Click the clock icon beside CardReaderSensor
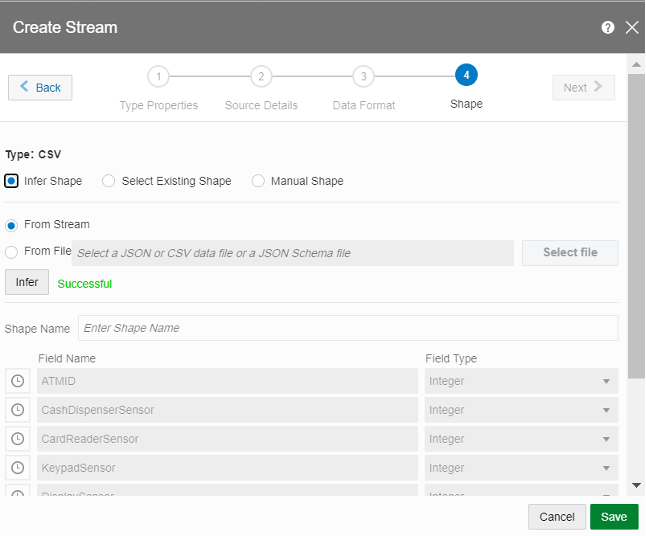The height and width of the screenshot is (536, 646). [18, 439]
